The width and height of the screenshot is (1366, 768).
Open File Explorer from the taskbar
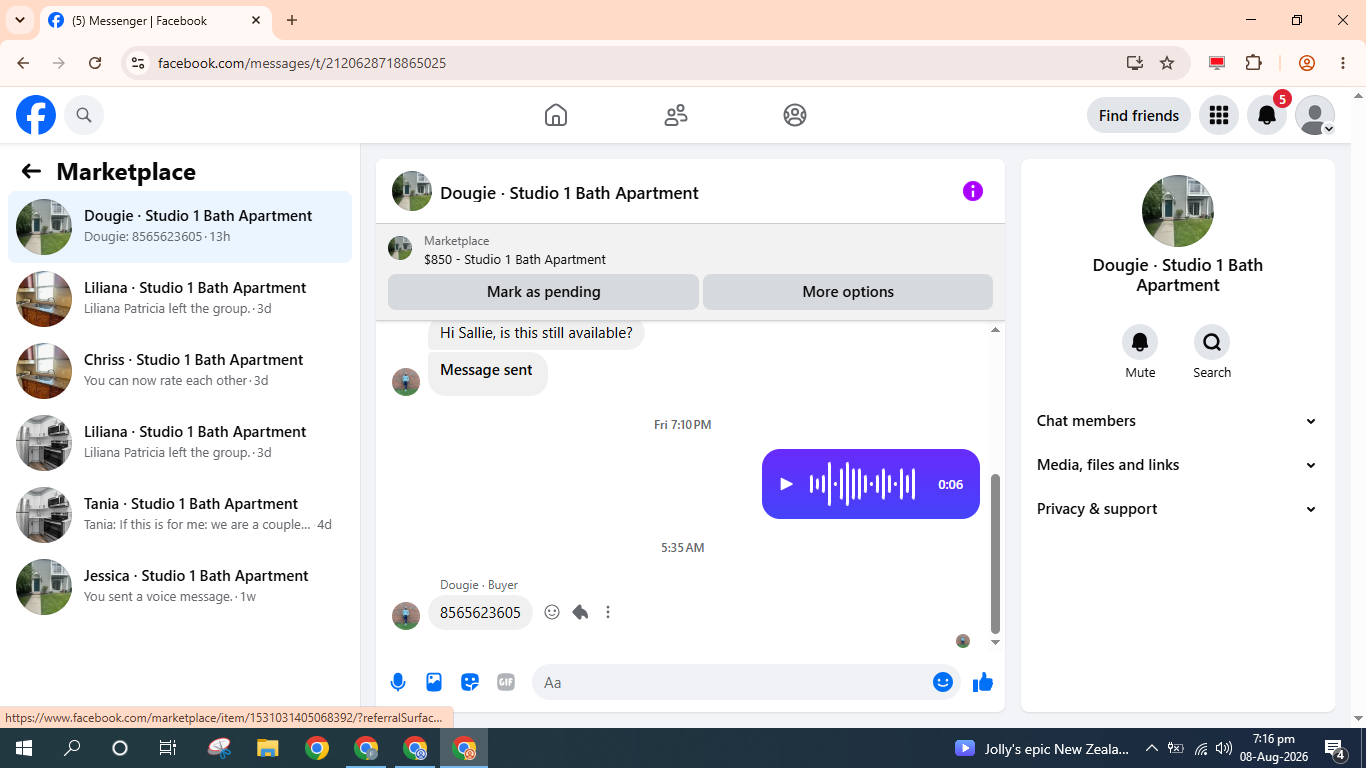tap(267, 748)
